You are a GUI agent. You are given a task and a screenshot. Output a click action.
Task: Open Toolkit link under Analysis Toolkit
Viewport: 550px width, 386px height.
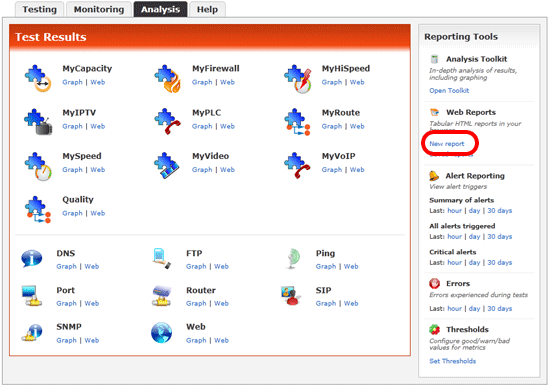[x=449, y=91]
